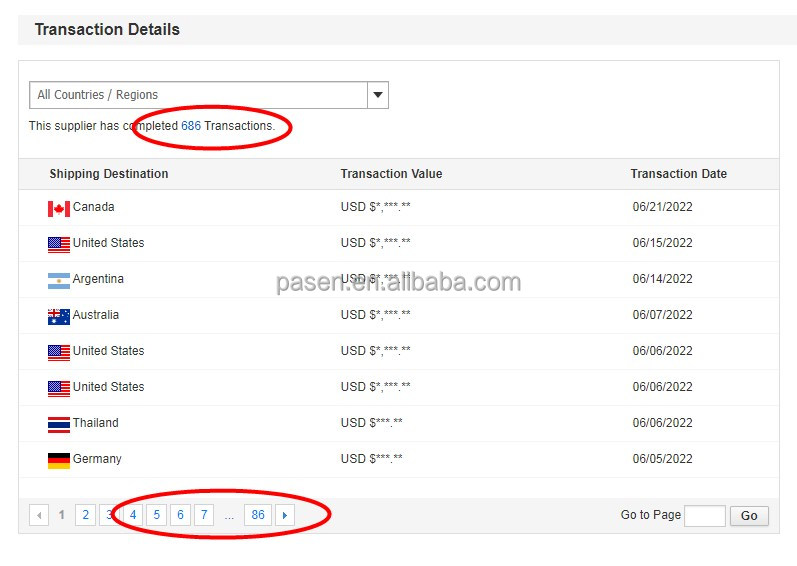This screenshot has width=797, height=566.
Task: Go to page 2 of transactions
Action: point(86,515)
